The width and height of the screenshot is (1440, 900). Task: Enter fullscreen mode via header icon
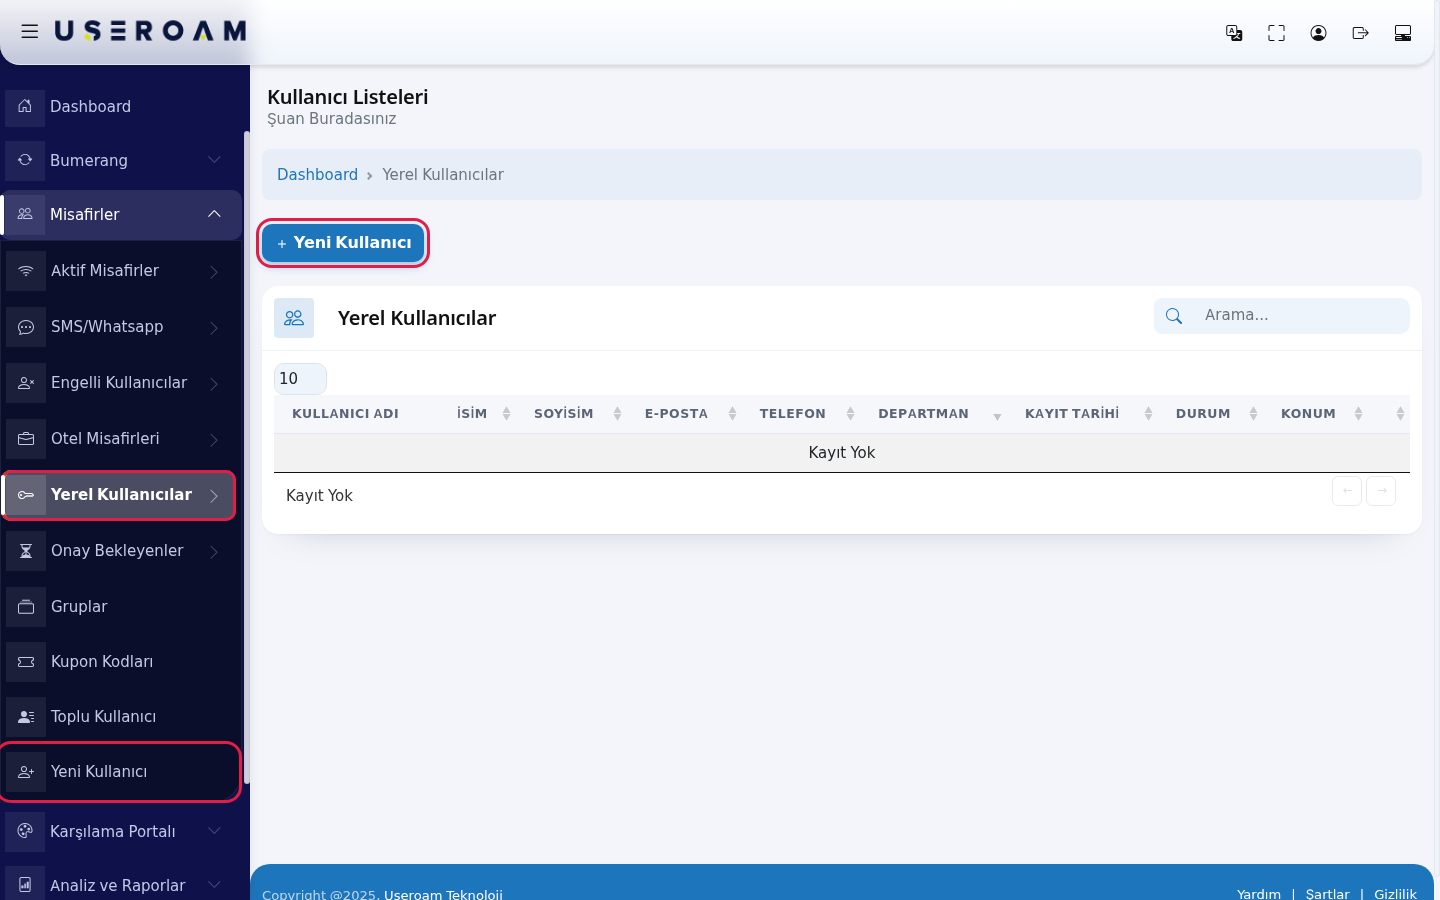1276,33
